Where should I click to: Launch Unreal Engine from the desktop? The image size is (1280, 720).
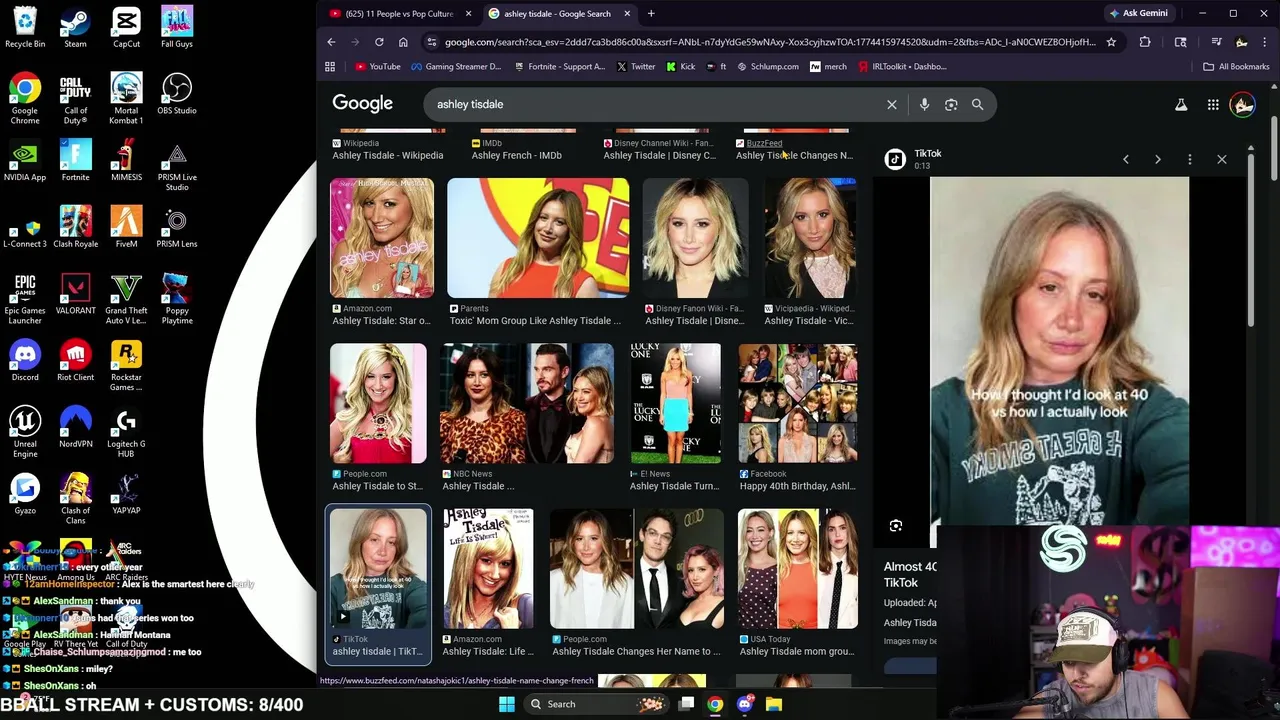click(x=25, y=432)
